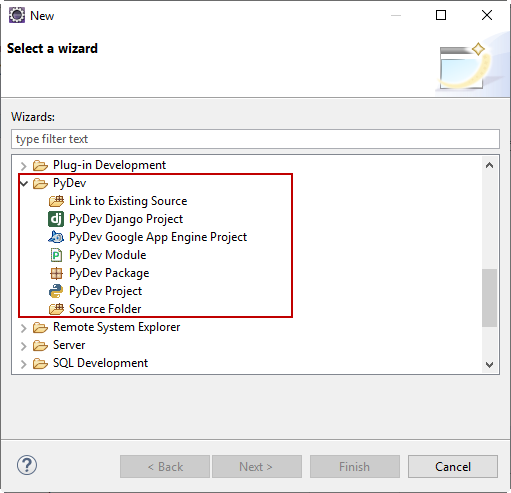Click the Python logo icon for PyDev Project
The width and height of the screenshot is (511, 493).
56,291
